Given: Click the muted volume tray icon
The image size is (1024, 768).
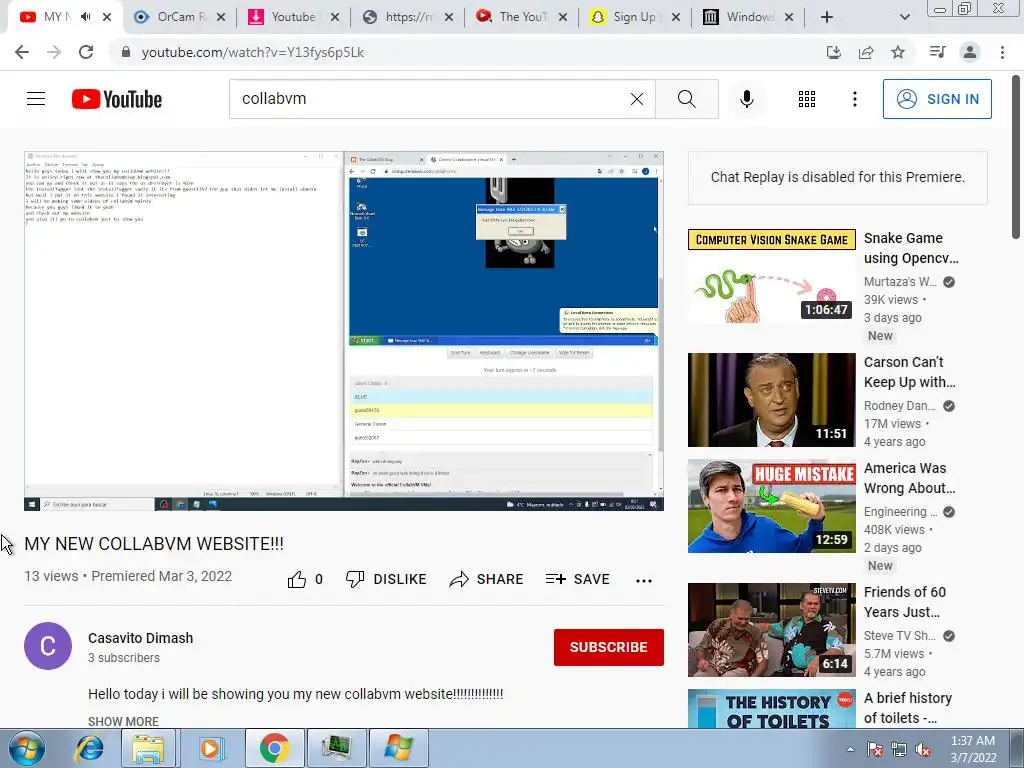Looking at the screenshot, I should tap(923, 749).
